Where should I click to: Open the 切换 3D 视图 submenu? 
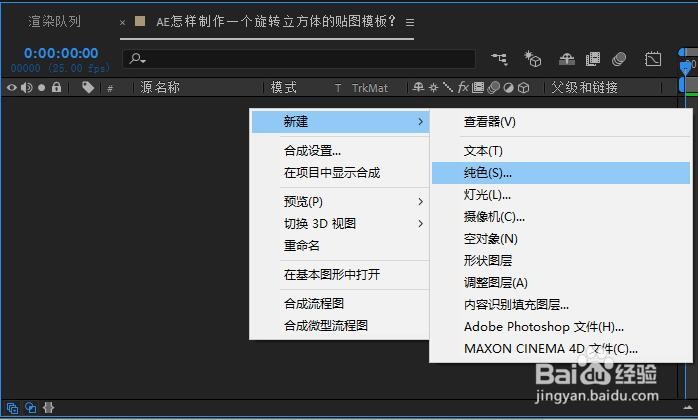(340, 224)
